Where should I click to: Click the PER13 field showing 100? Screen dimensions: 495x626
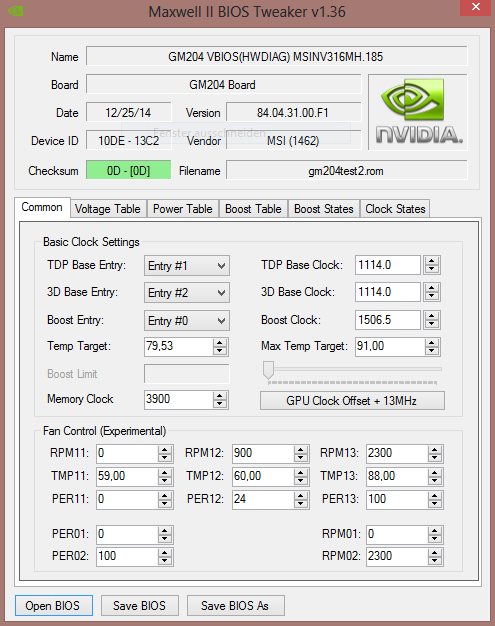coord(397,499)
